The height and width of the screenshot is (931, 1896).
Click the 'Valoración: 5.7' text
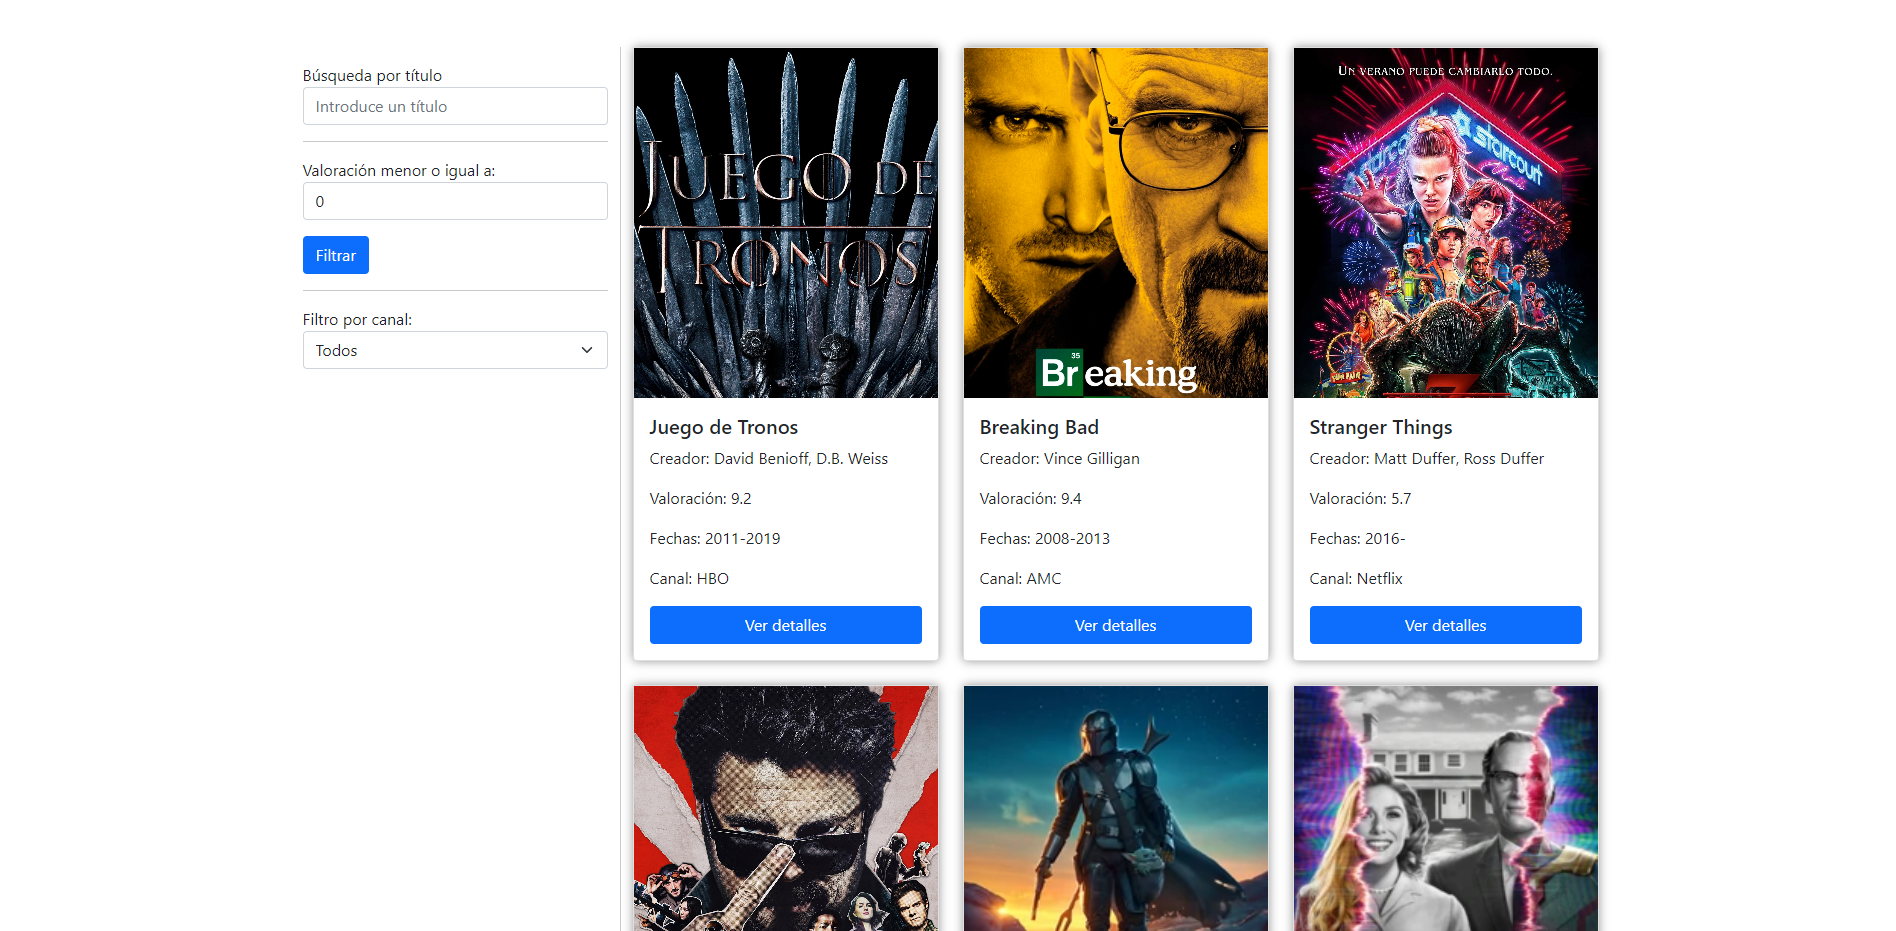pos(1360,498)
